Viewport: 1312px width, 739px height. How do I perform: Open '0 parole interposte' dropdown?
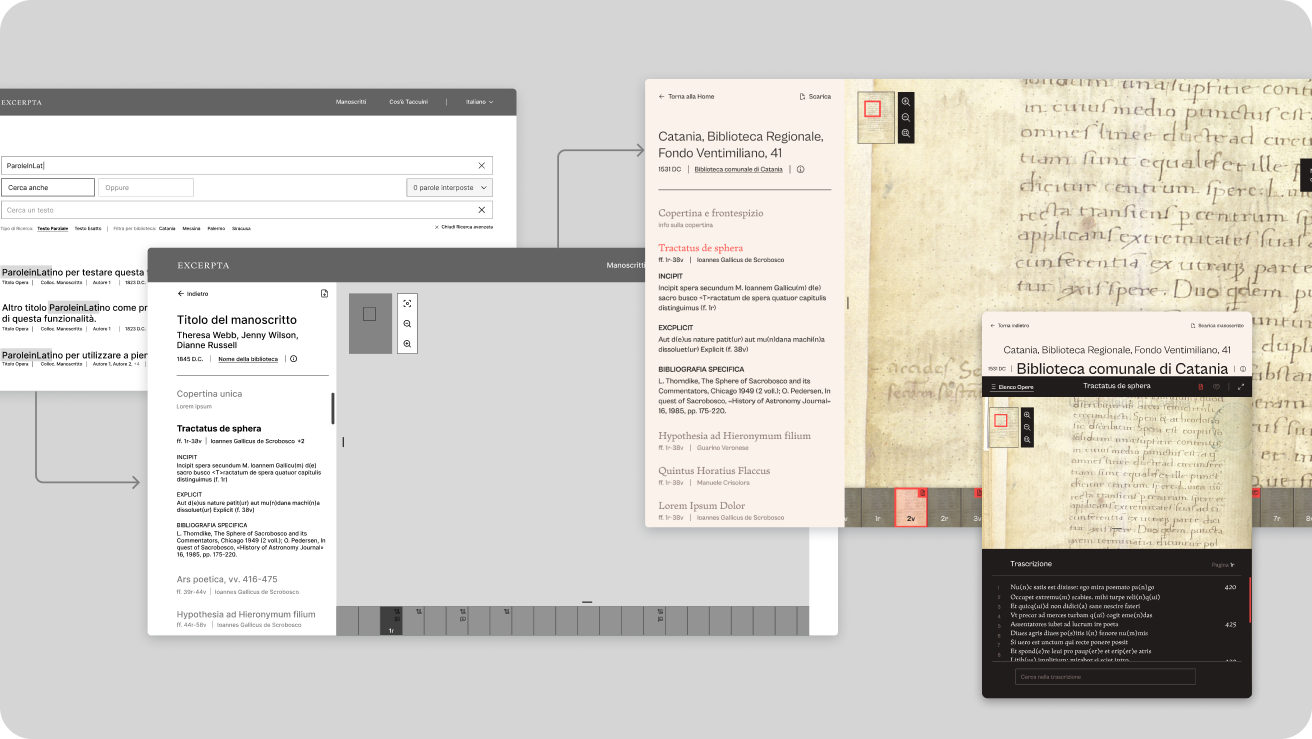pyautogui.click(x=450, y=187)
